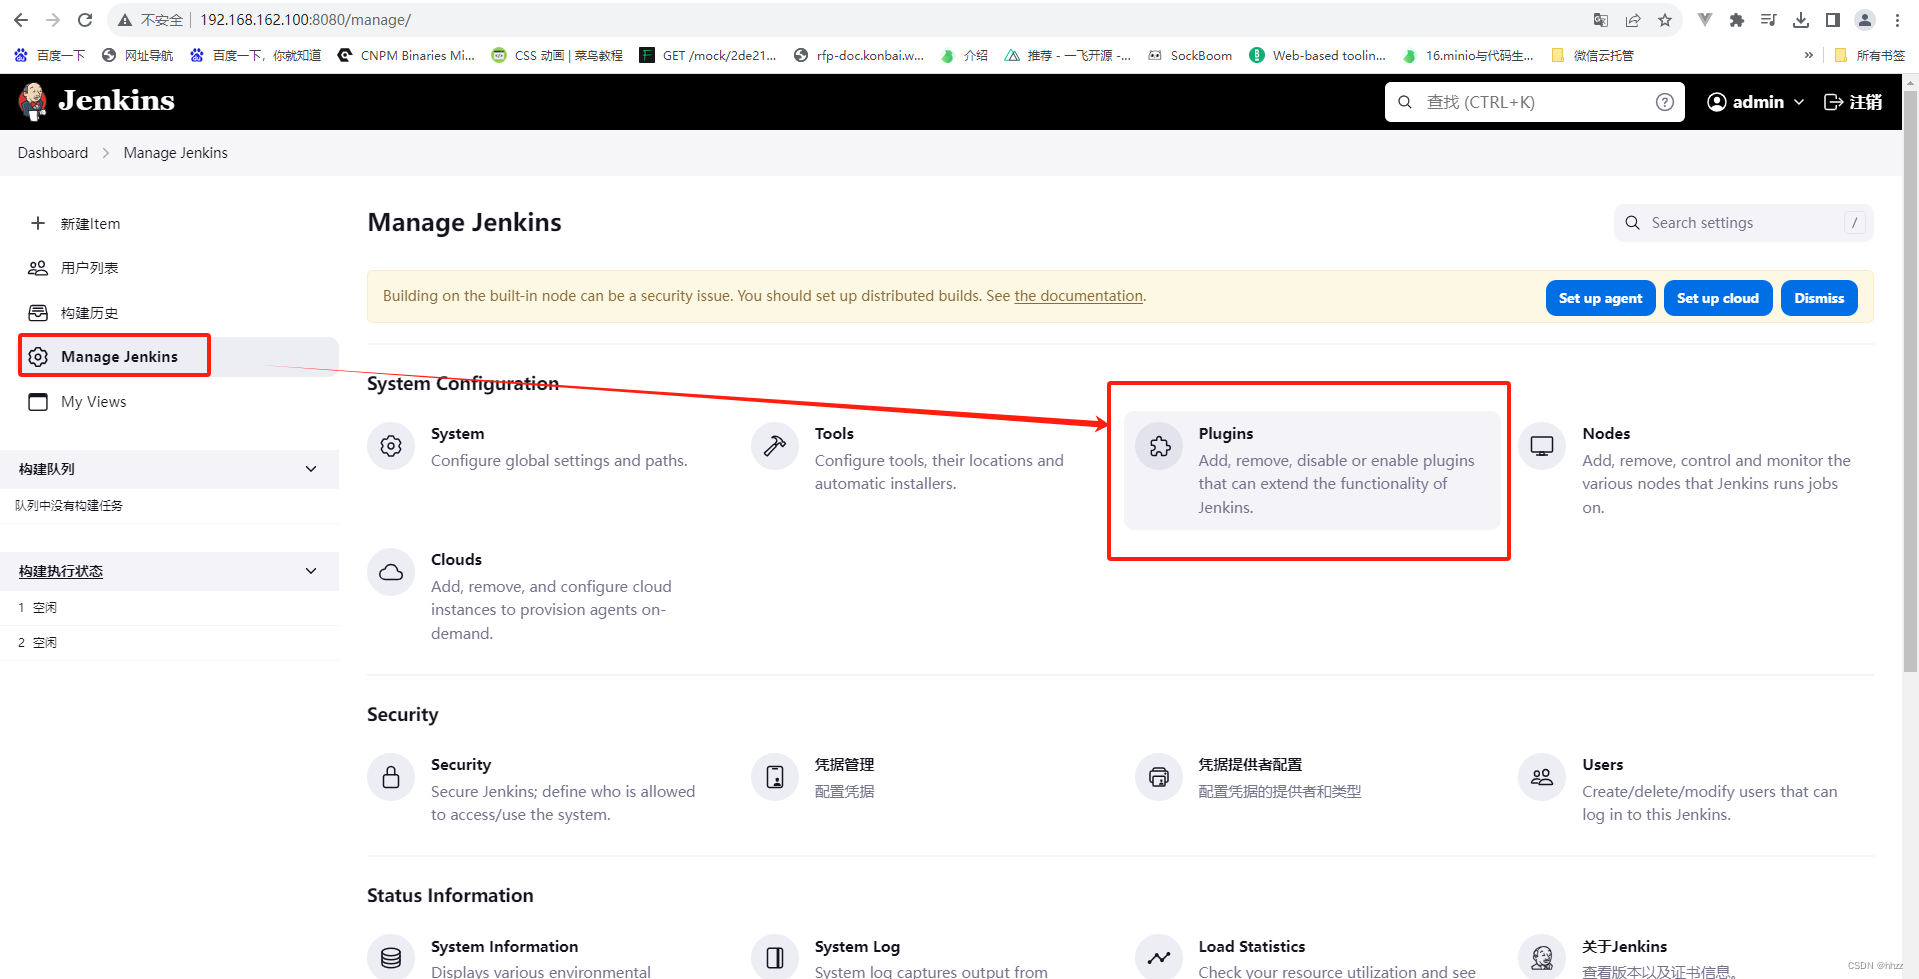Open the 百度一下 bookmark
The height and width of the screenshot is (979, 1919).
(50, 55)
